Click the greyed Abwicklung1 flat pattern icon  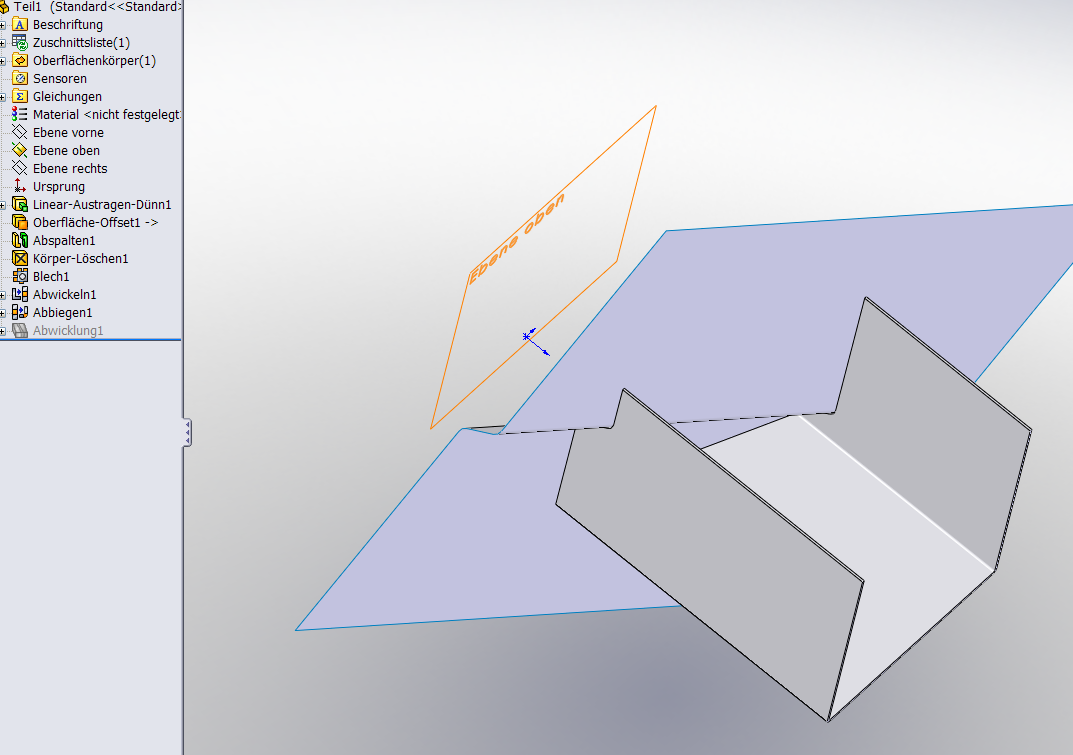(x=20, y=331)
